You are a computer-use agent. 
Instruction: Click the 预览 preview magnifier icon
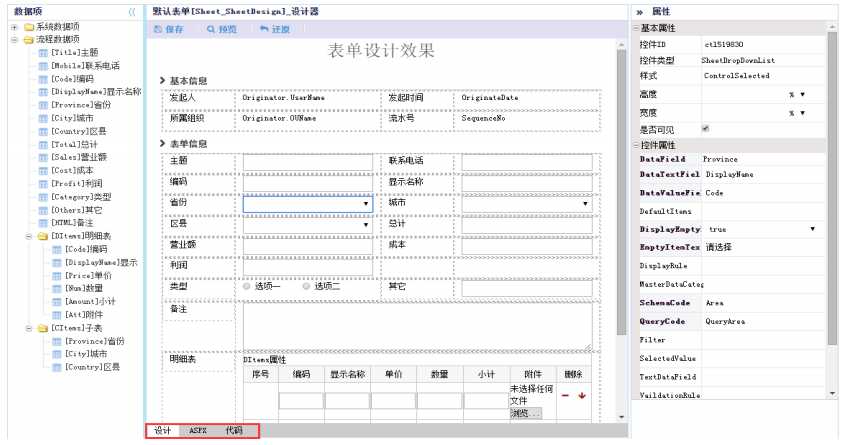(211, 29)
